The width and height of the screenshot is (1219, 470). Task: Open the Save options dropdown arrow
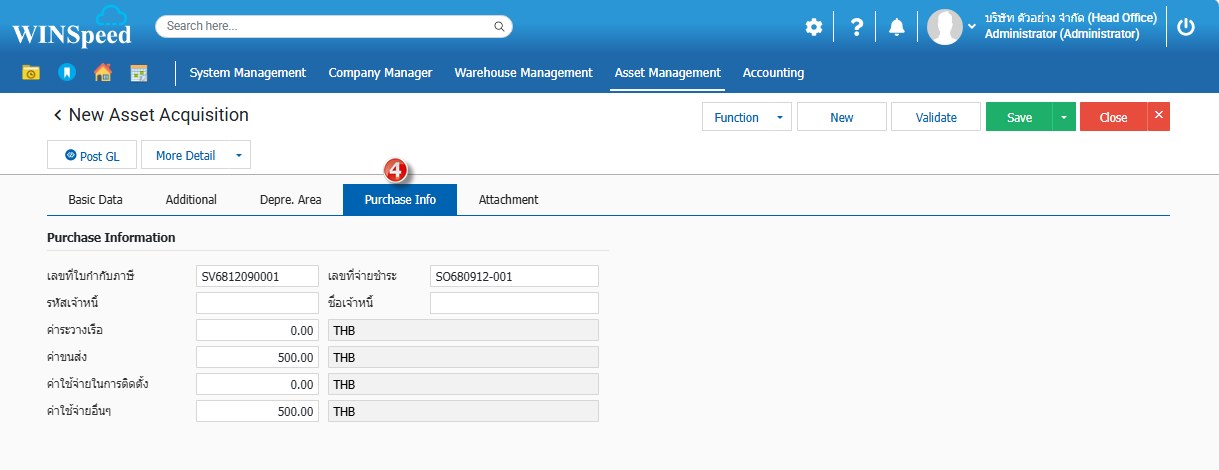pyautogui.click(x=1064, y=117)
